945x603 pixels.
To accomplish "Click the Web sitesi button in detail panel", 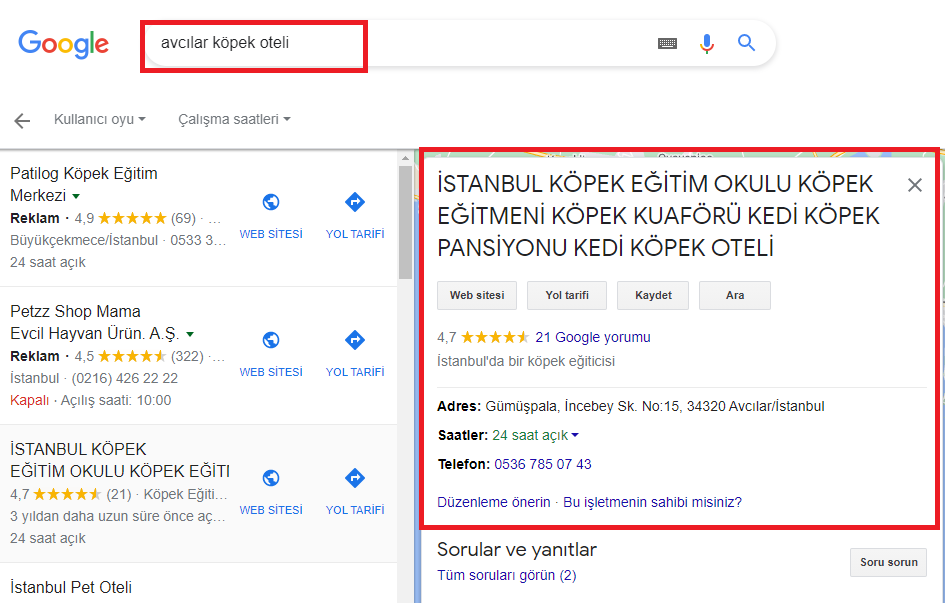I will click(477, 295).
